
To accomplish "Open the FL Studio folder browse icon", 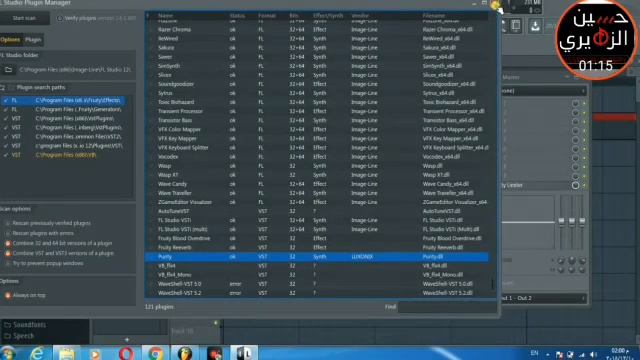I will (8, 70).
